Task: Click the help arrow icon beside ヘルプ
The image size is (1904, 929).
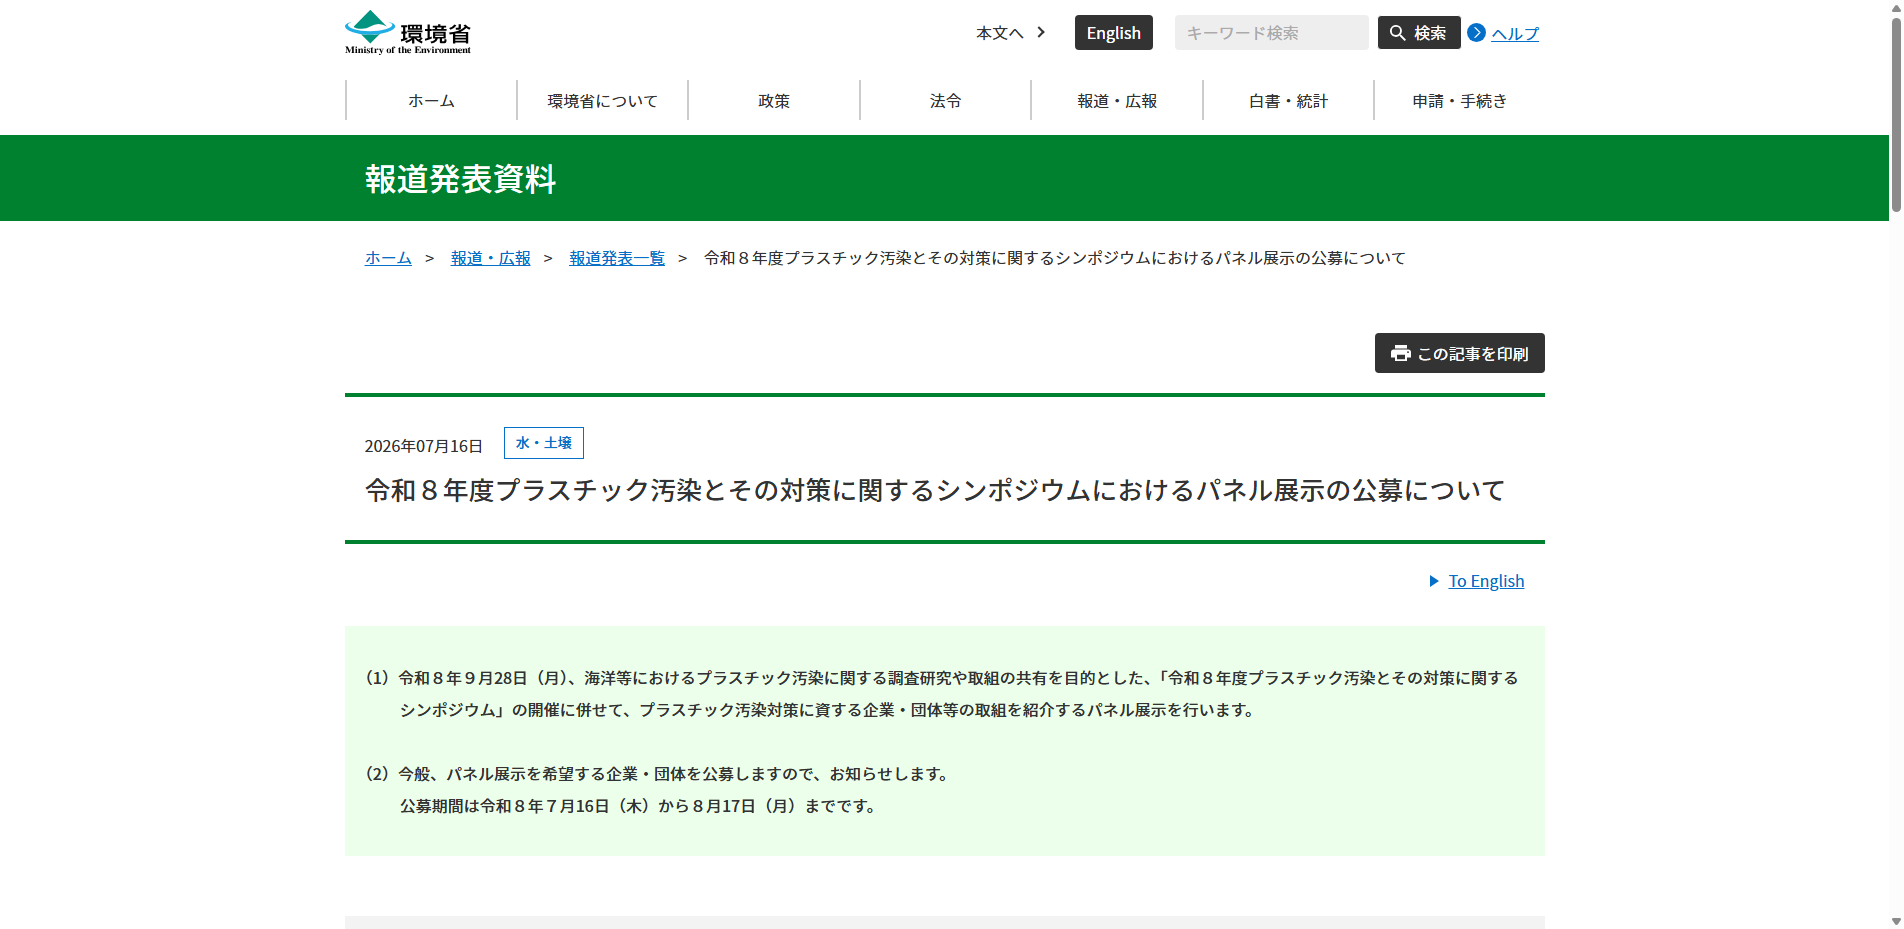Action: pos(1476,33)
